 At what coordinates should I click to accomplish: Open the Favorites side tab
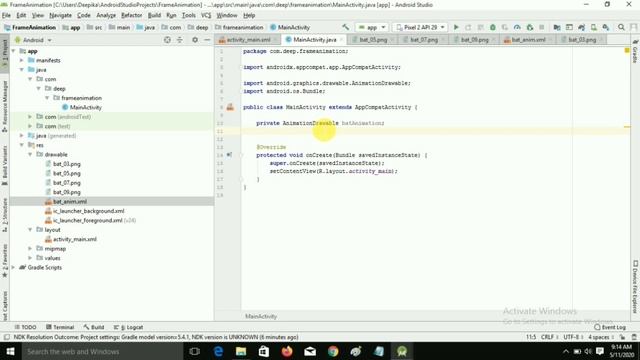(5, 261)
